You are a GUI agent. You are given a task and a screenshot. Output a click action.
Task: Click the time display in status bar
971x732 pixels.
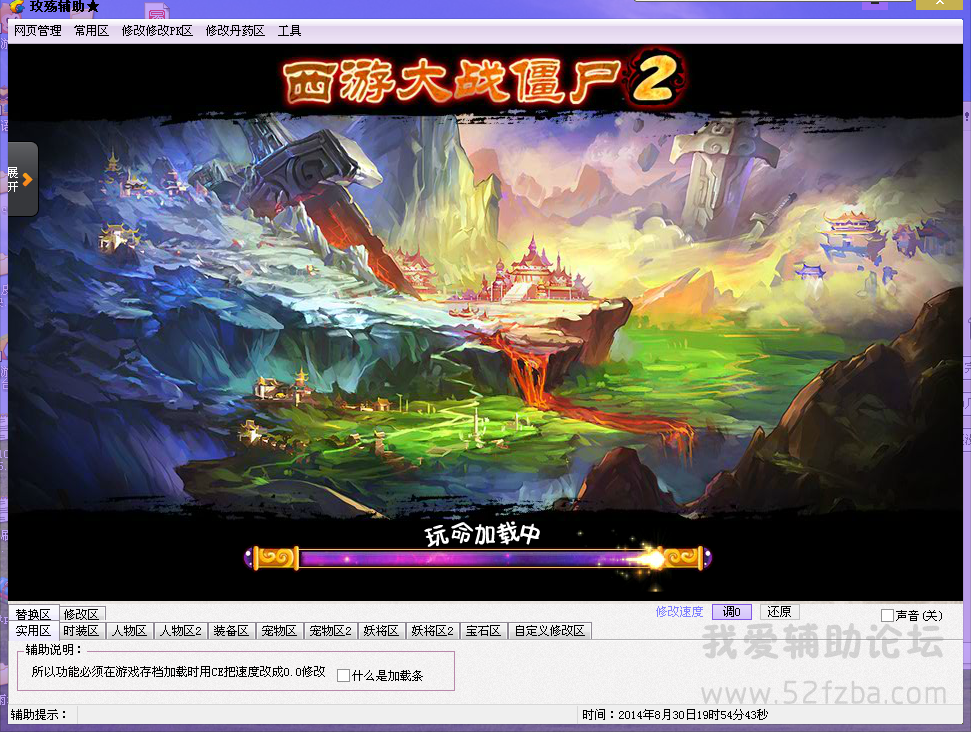click(675, 715)
